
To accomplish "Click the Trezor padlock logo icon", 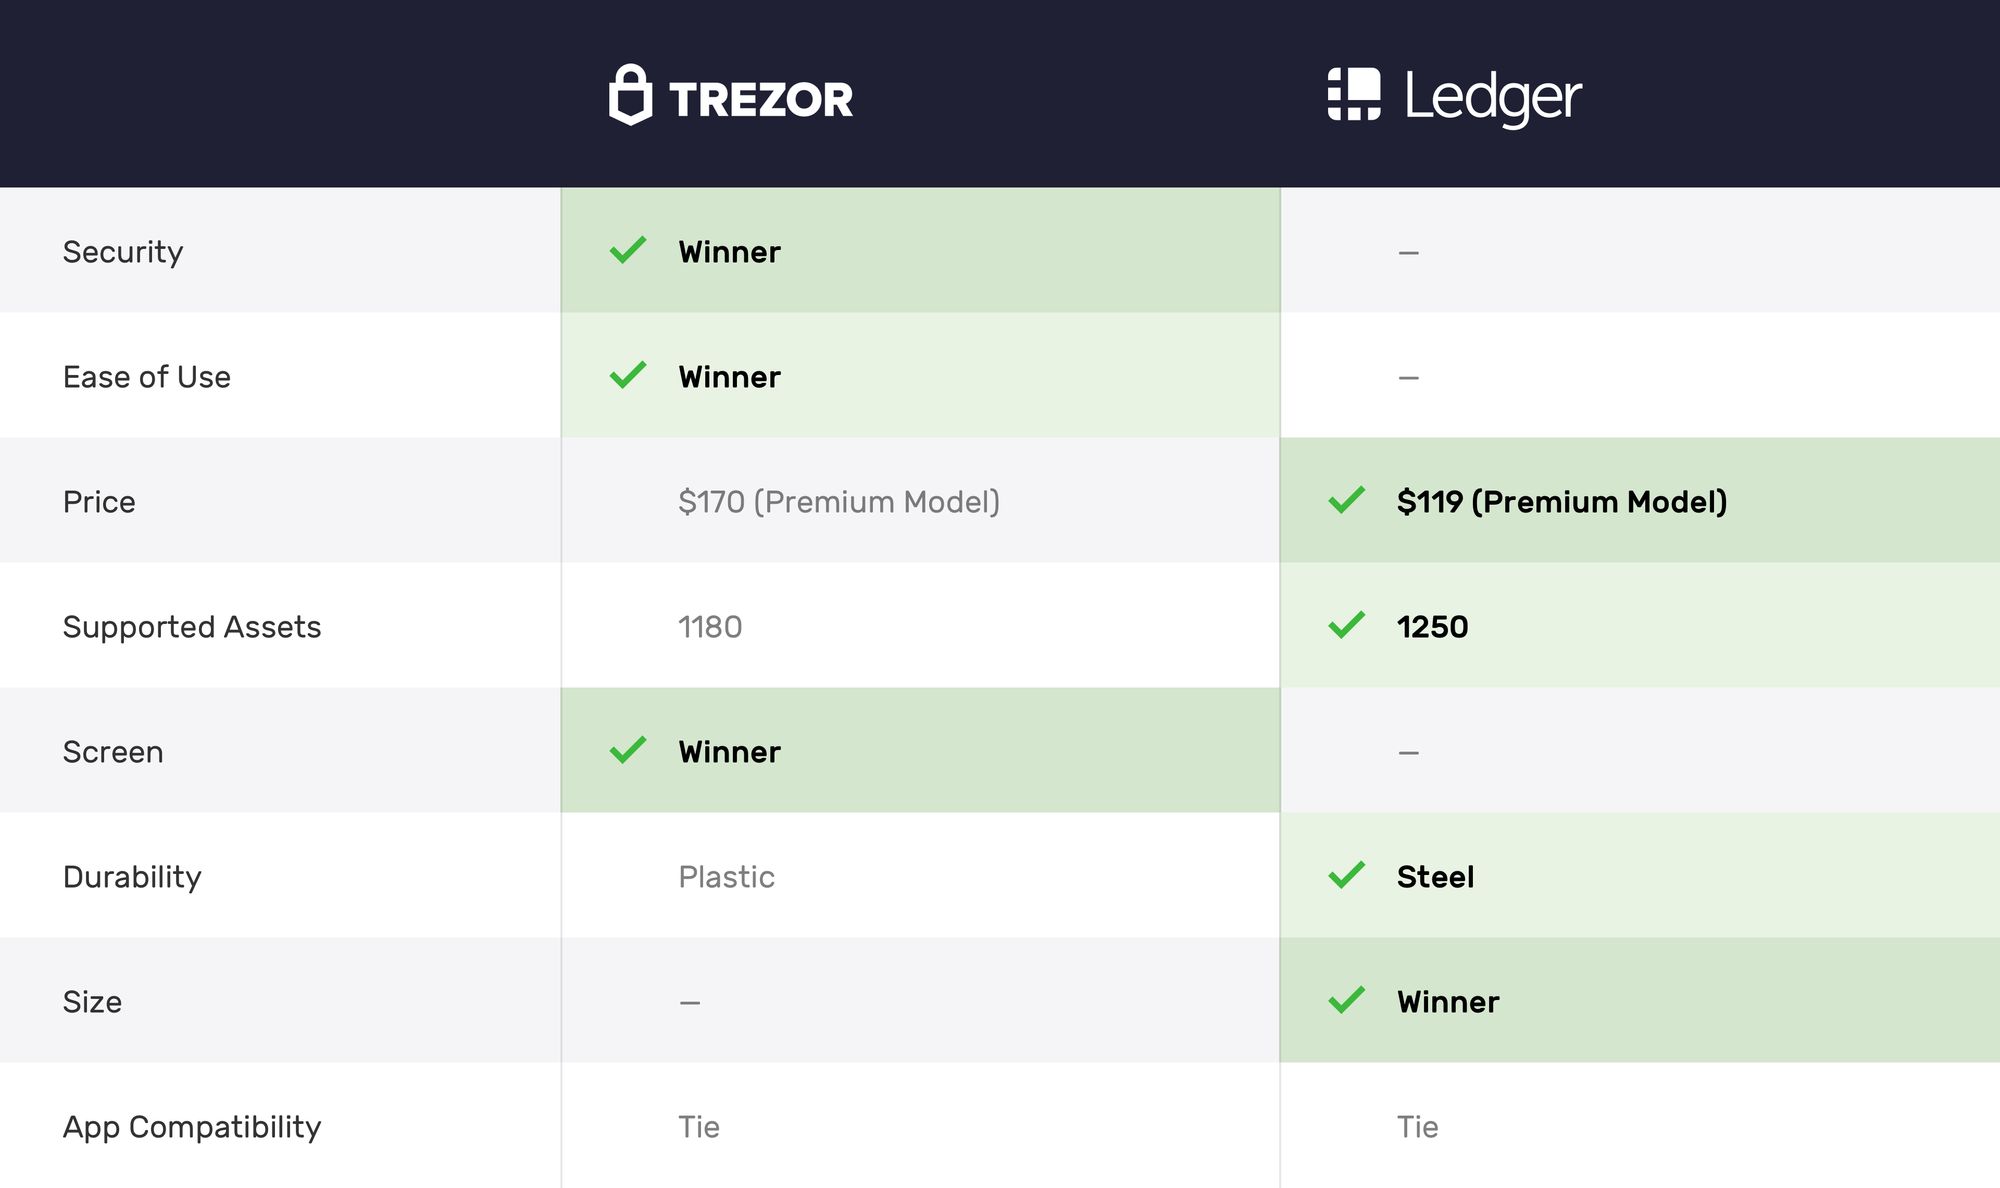I will [x=630, y=95].
